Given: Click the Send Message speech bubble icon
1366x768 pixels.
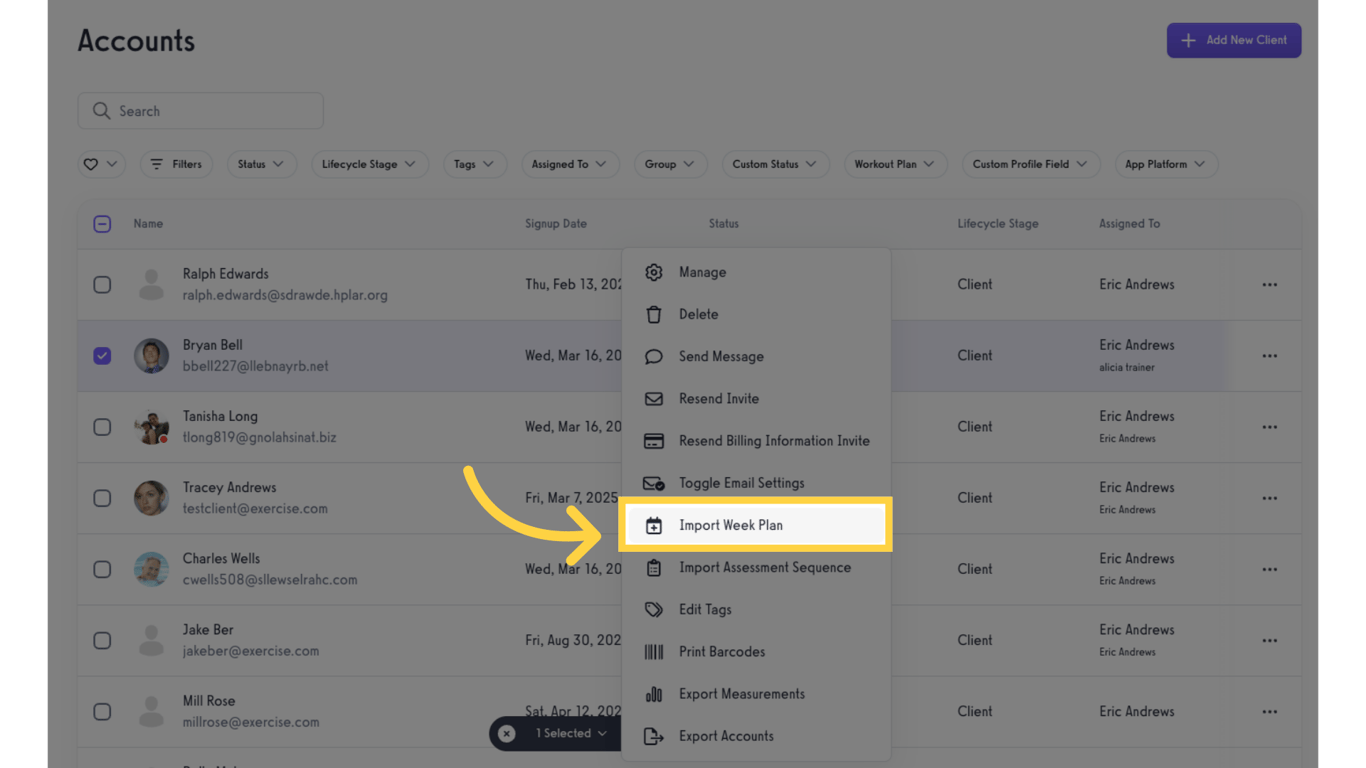Looking at the screenshot, I should (654, 357).
